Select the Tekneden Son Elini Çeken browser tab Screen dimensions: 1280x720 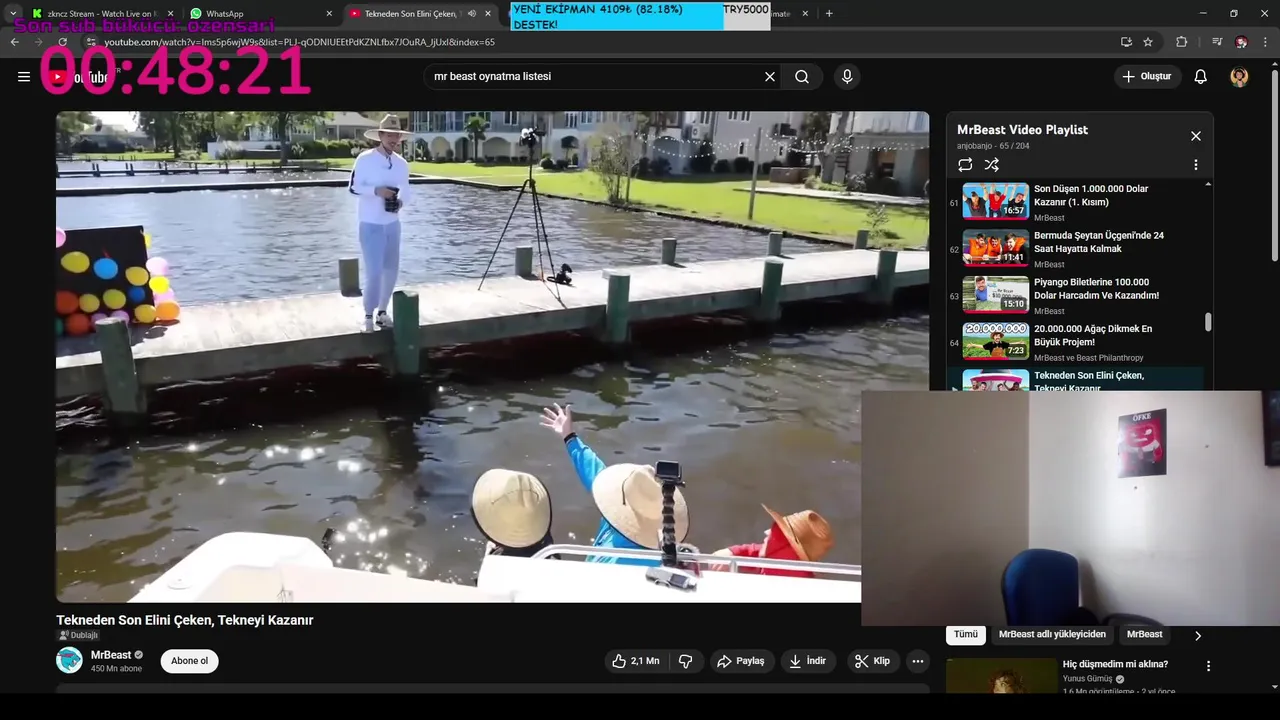tap(410, 14)
